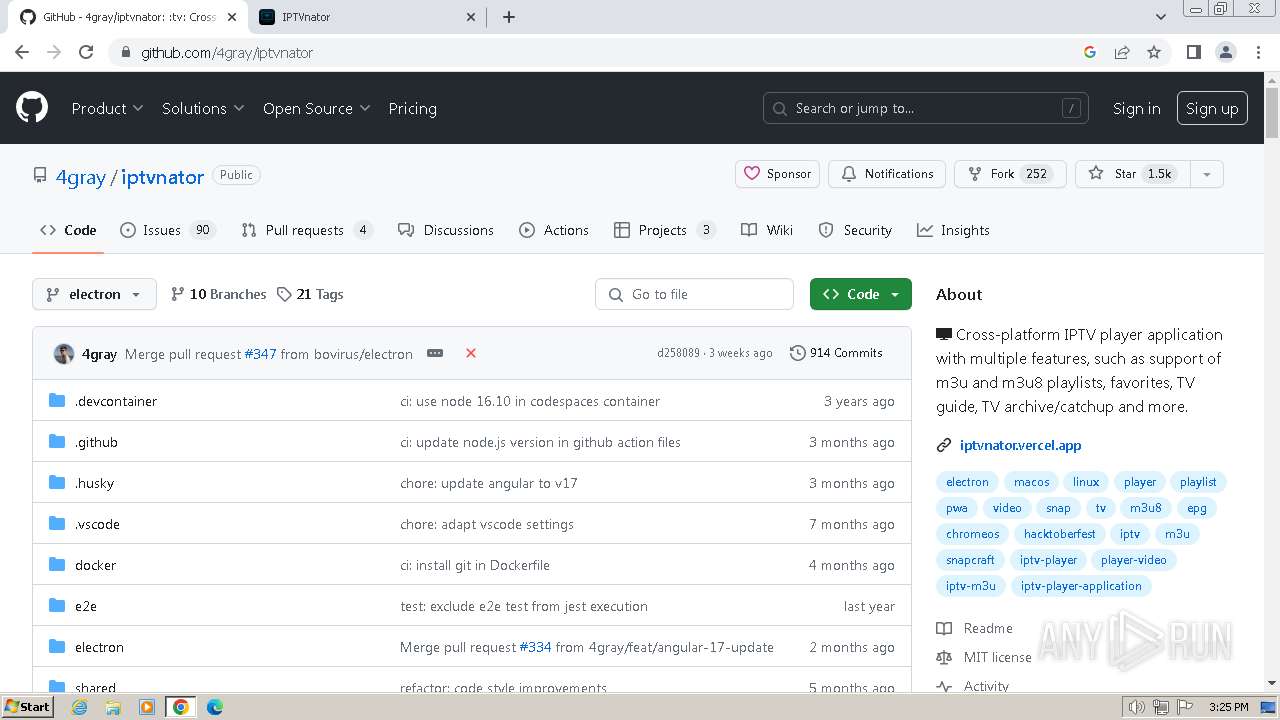Open the .github folder
Viewport: 1280px width, 720px height.
point(96,442)
